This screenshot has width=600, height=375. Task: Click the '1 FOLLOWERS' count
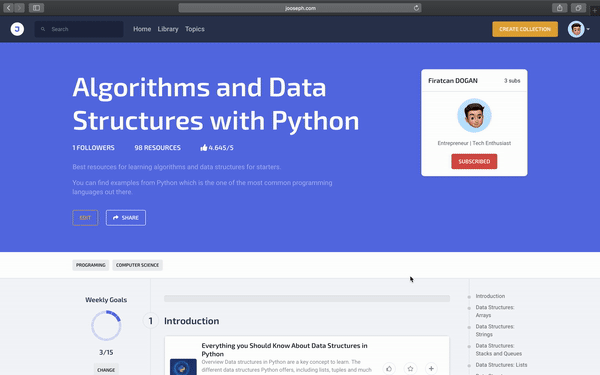point(93,148)
